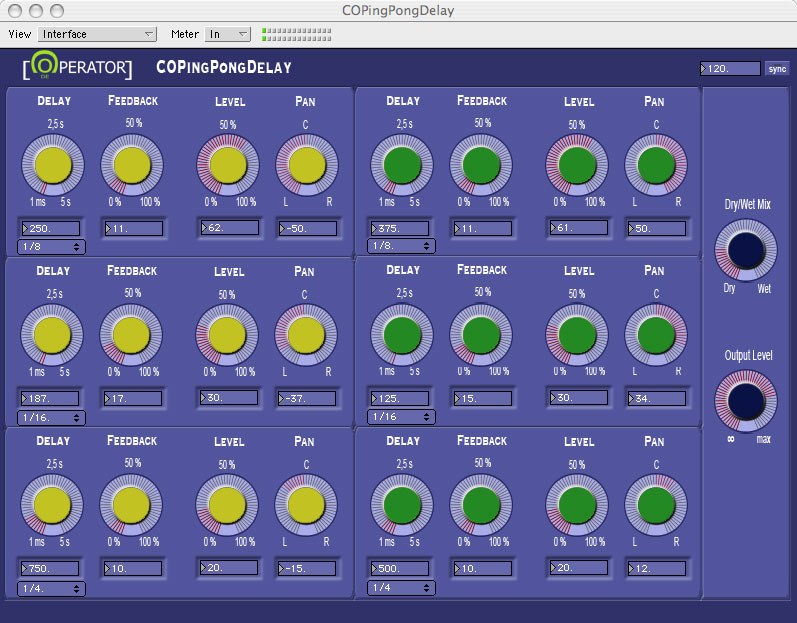
Task: Click the level field showing 61
Action: click(579, 228)
